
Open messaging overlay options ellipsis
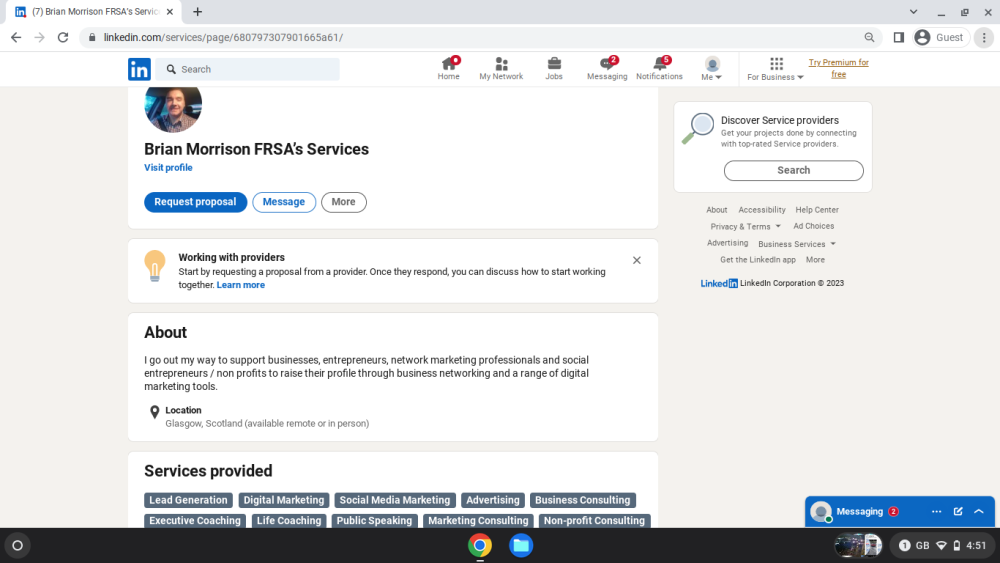[x=936, y=511]
